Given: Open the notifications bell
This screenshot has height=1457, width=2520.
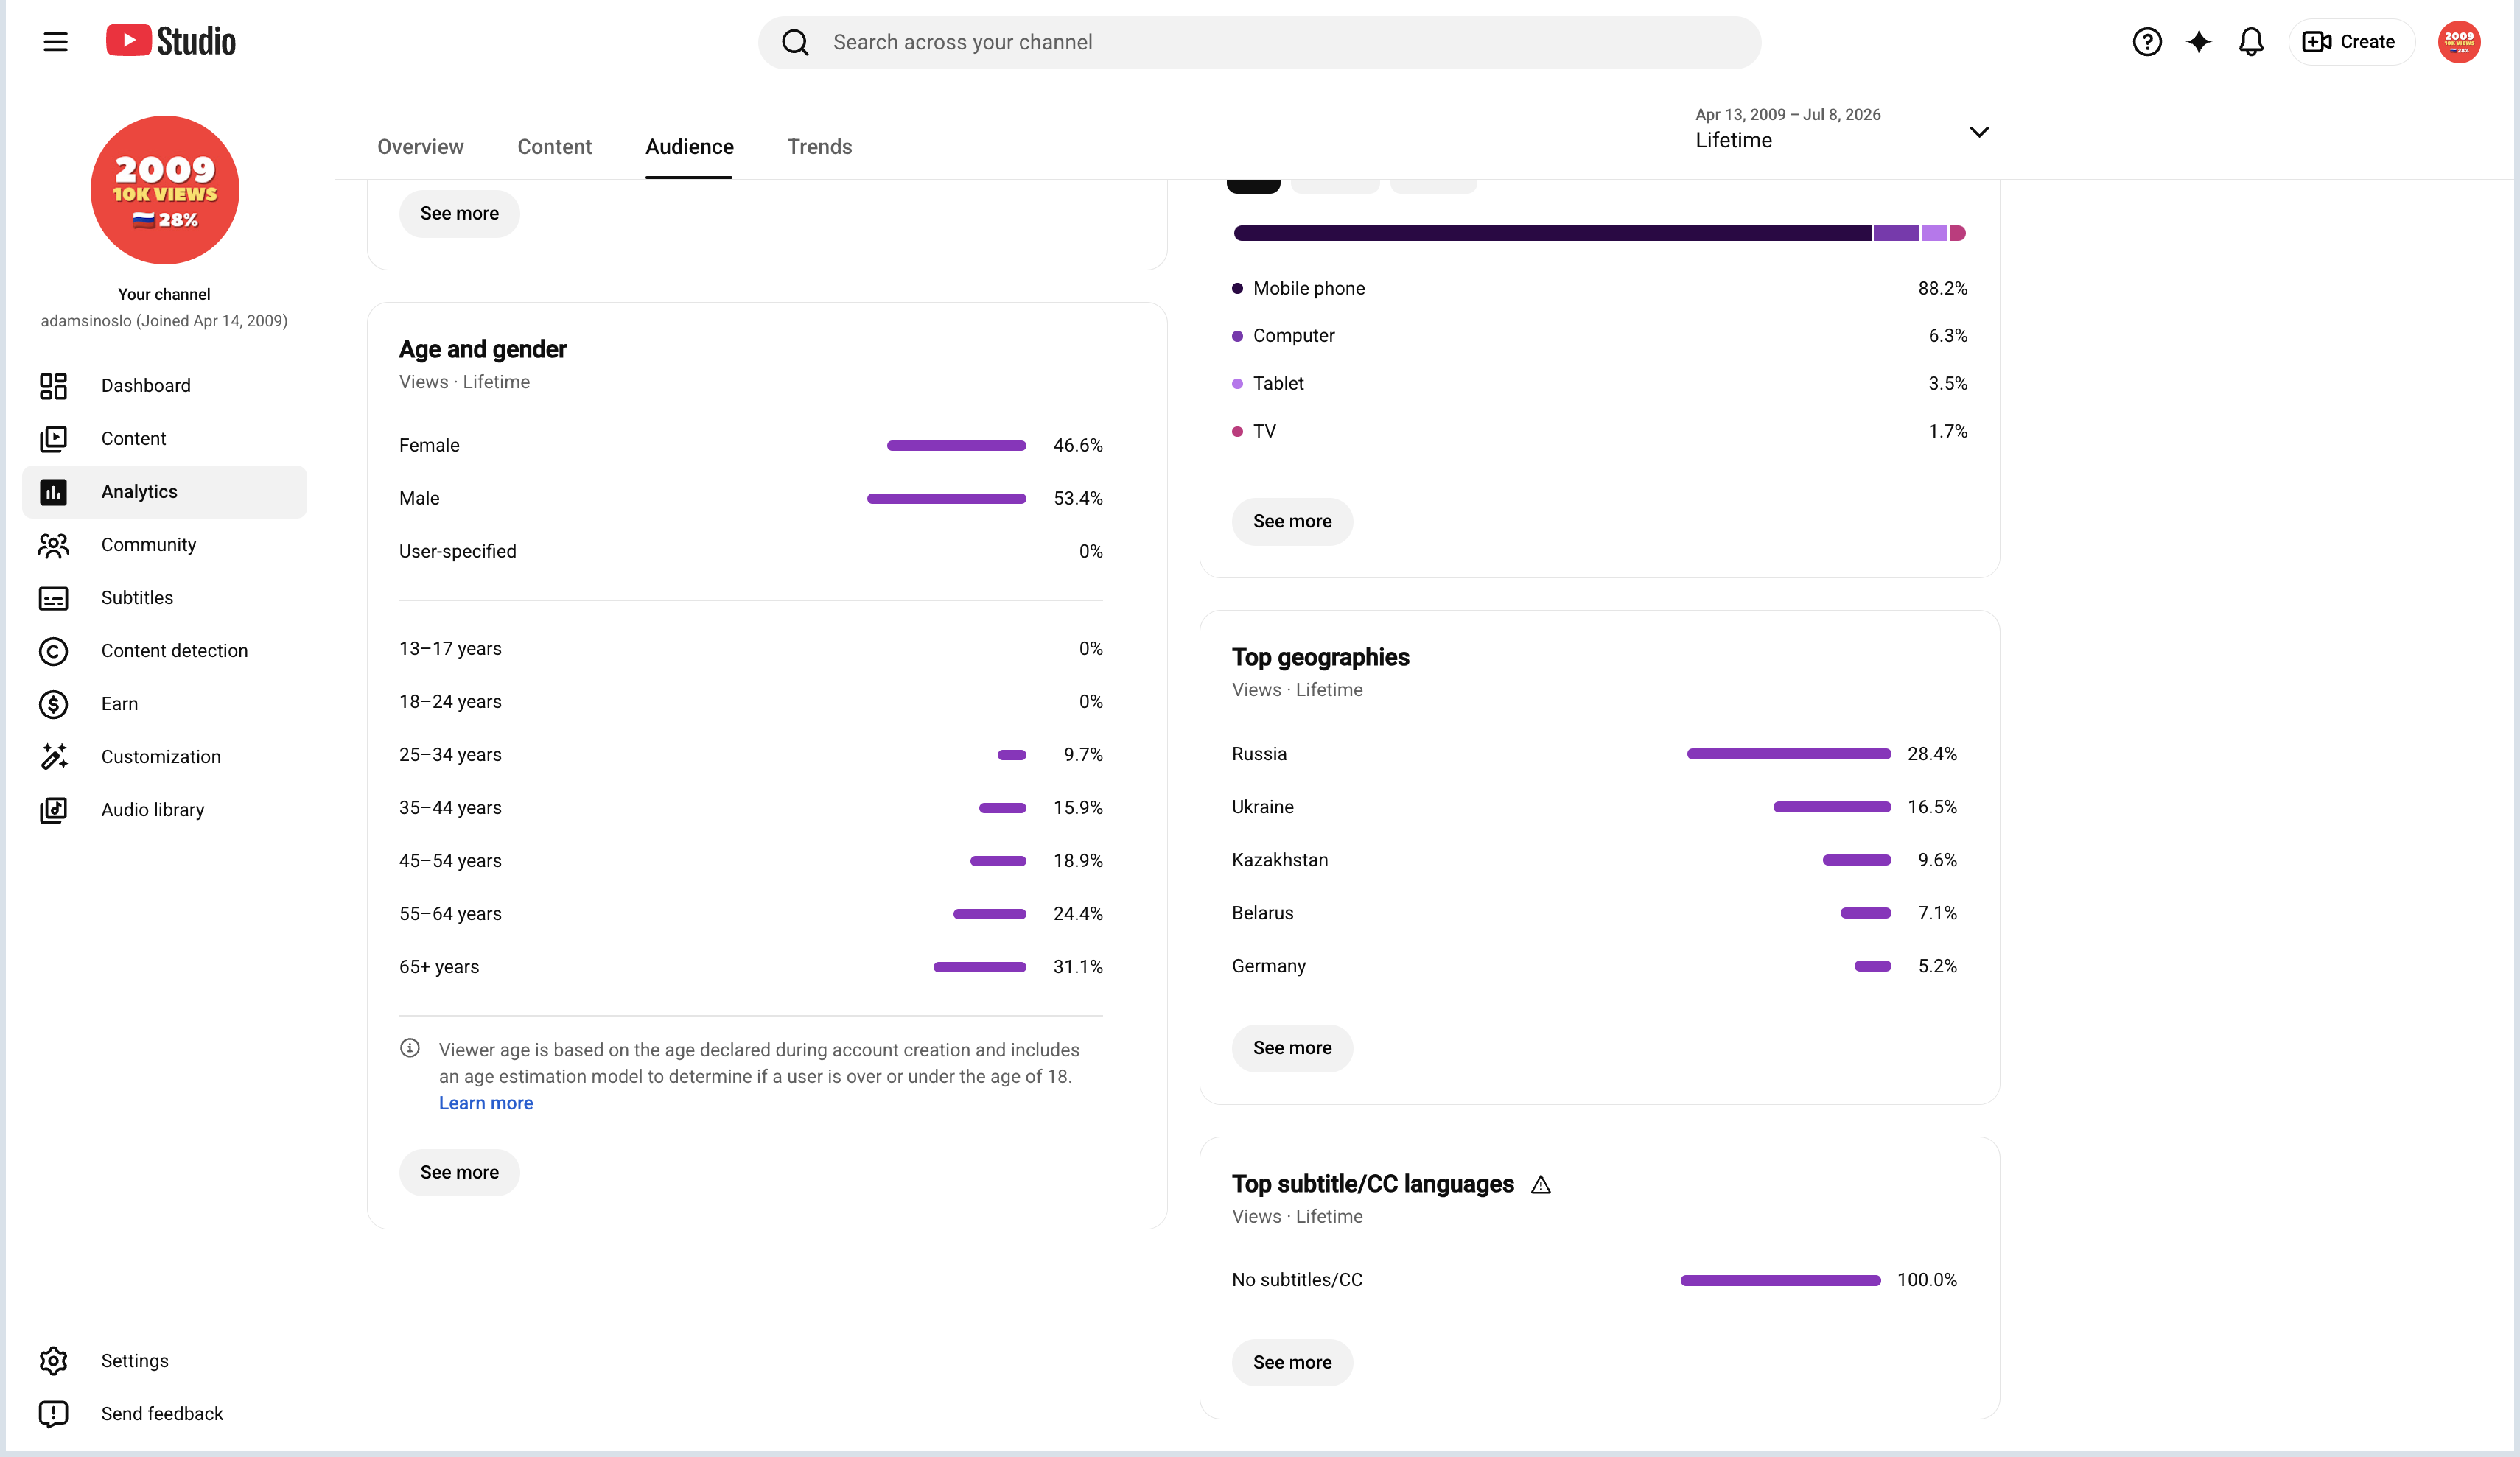Looking at the screenshot, I should (2250, 42).
